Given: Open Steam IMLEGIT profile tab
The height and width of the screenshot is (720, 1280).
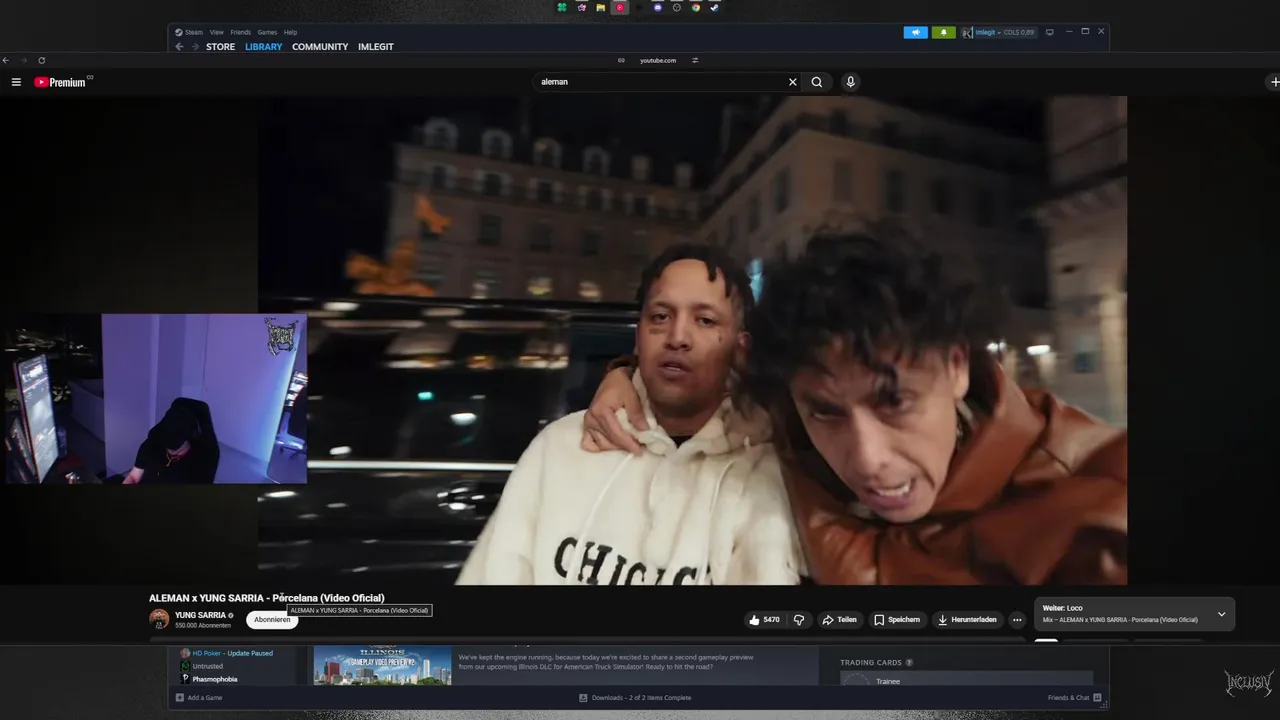Looking at the screenshot, I should (x=376, y=47).
